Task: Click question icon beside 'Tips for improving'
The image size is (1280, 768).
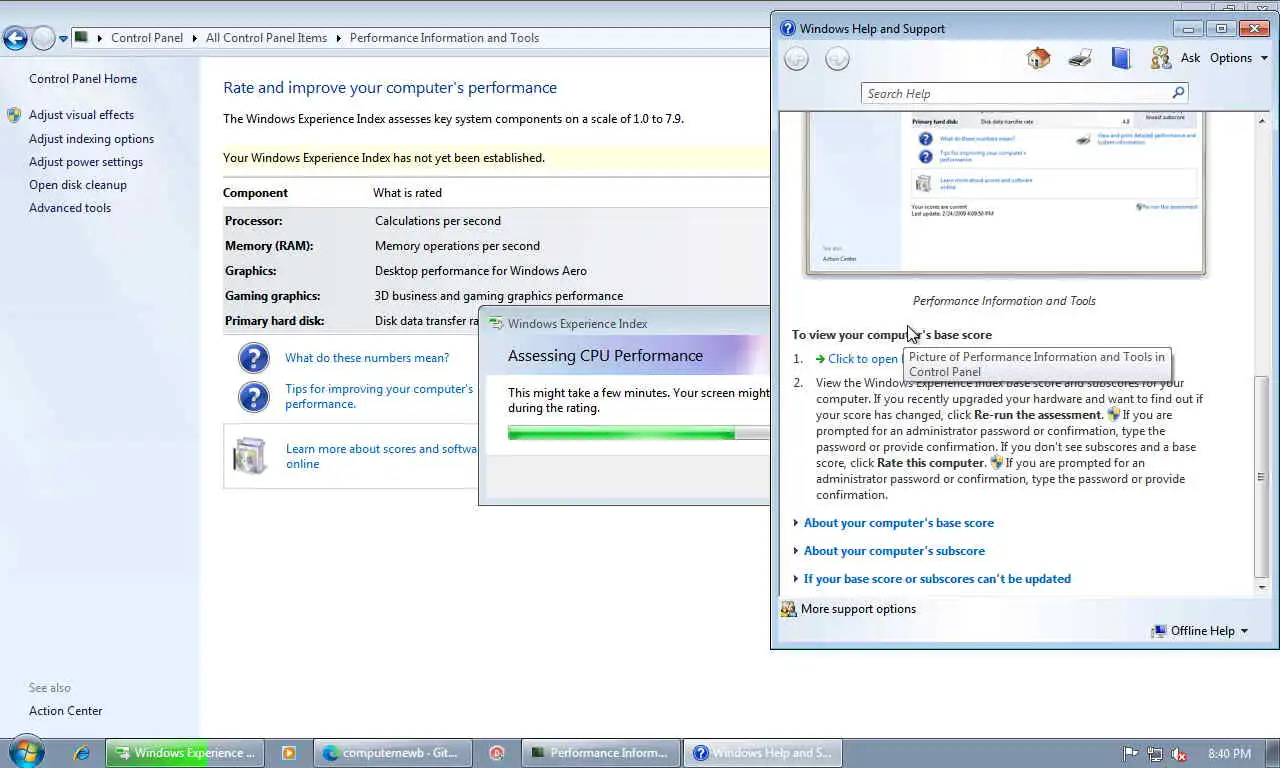Action: pos(254,396)
